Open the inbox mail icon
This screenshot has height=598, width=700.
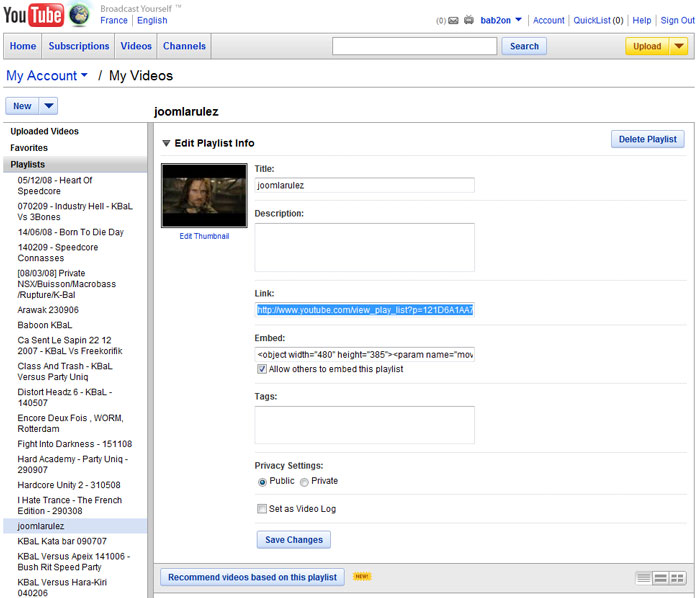(x=452, y=20)
